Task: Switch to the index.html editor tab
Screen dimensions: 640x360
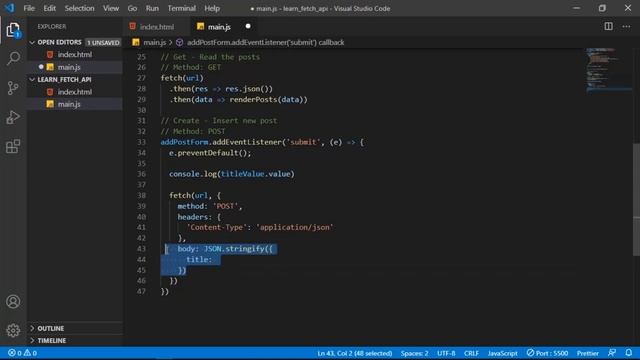Action: [x=156, y=27]
